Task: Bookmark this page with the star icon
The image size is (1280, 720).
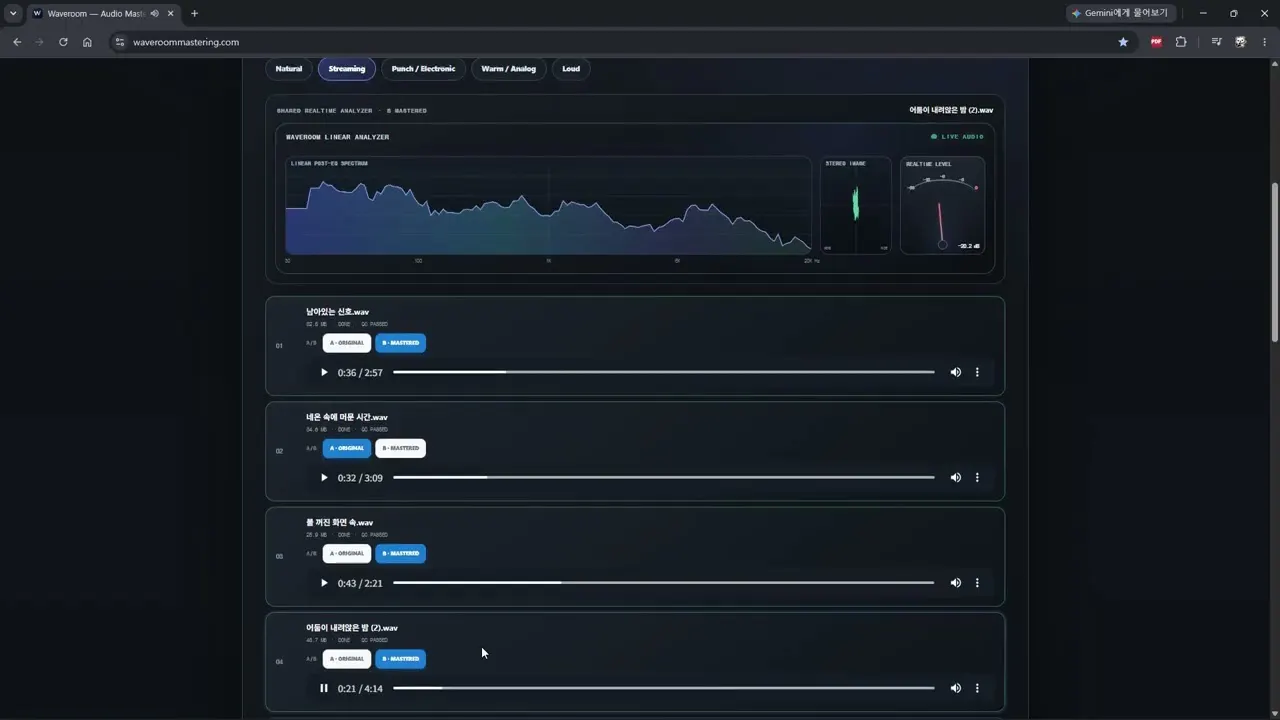Action: click(1123, 42)
